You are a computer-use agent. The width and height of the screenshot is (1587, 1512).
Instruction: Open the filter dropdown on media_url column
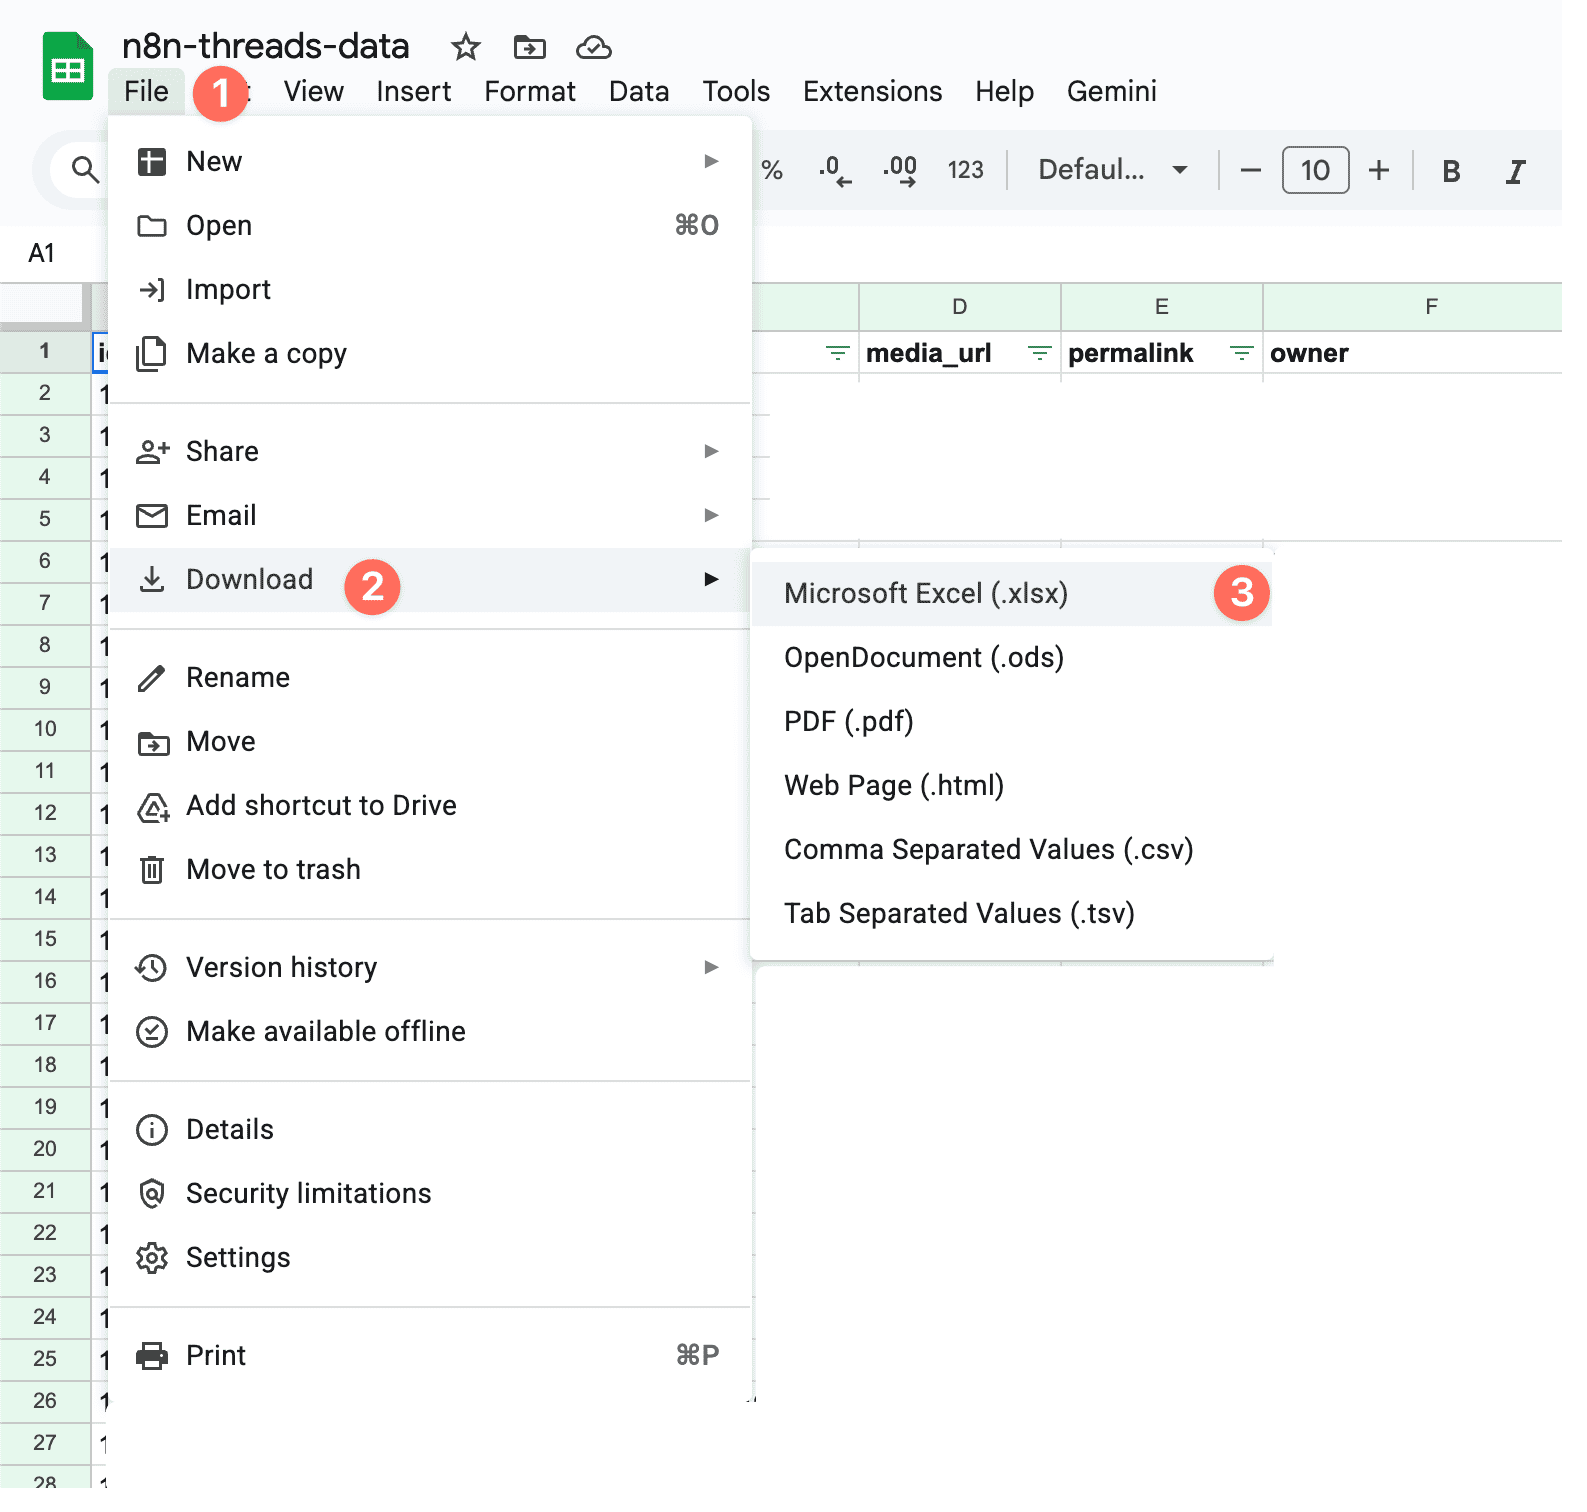[x=1039, y=353]
